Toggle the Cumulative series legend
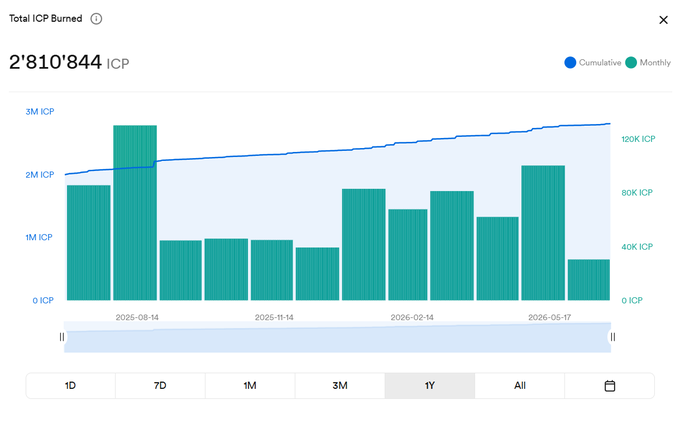Image resolution: width=680 pixels, height=433 pixels. click(592, 62)
